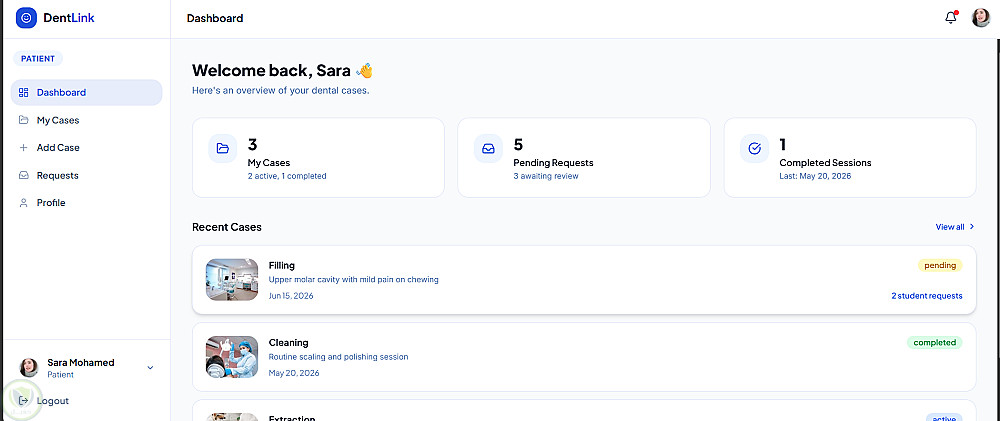Click the Cleaning case thumbnail image
Image resolution: width=1000 pixels, height=421 pixels.
[x=232, y=357]
